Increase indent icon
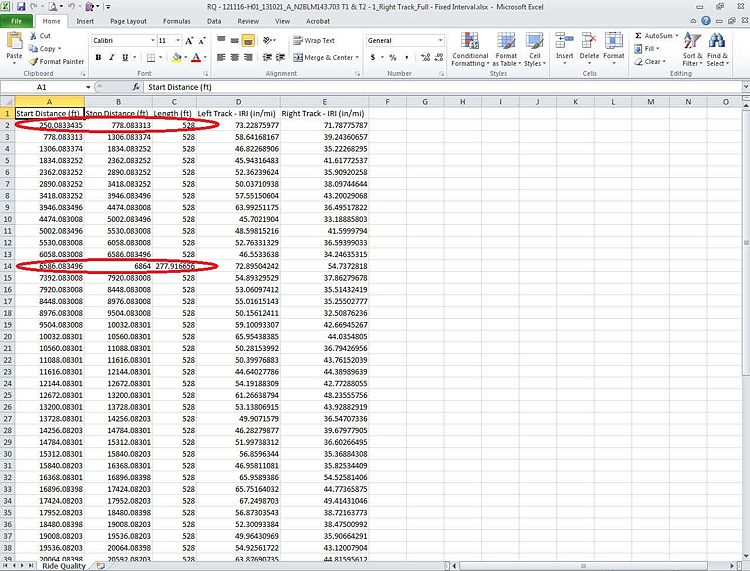The height and width of the screenshot is (571, 750). tap(281, 57)
